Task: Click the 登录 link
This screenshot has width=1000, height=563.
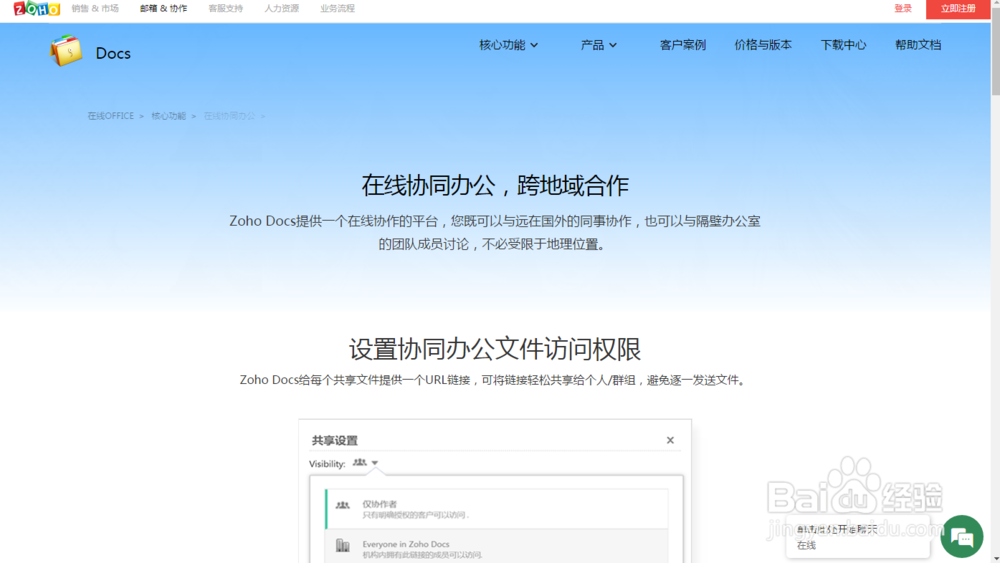Action: 902,8
